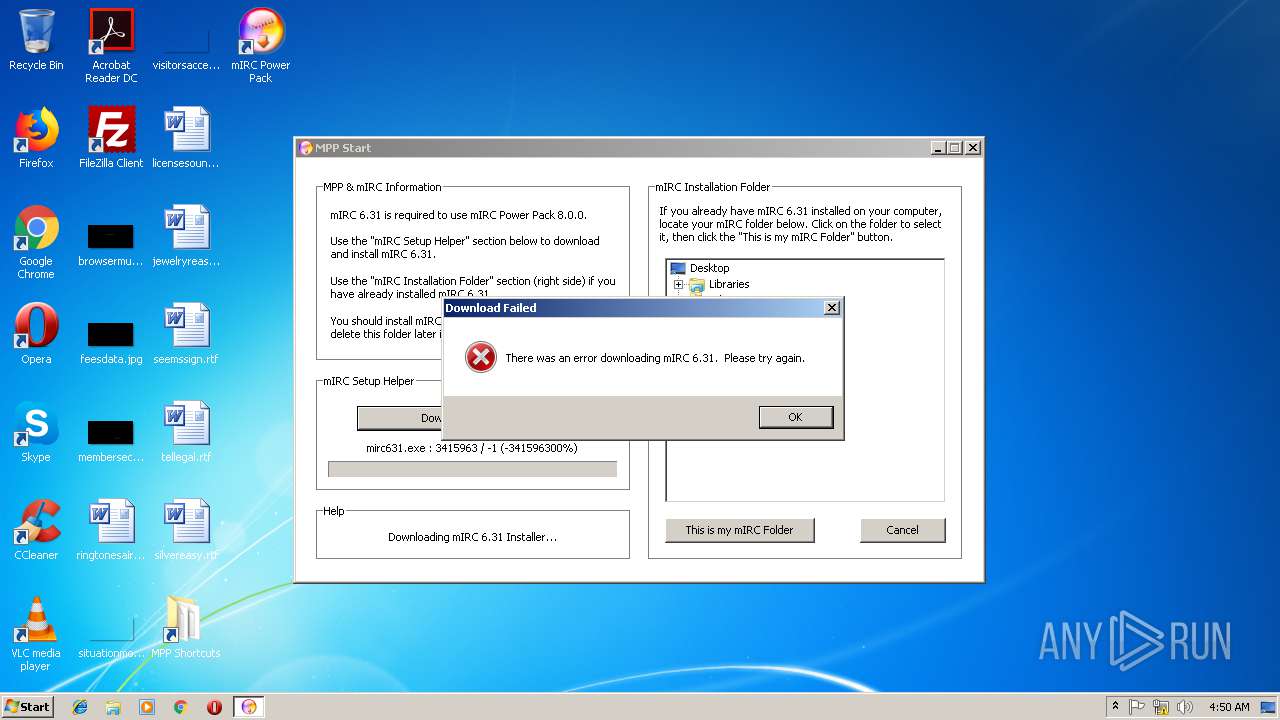The height and width of the screenshot is (720, 1280).
Task: Open Windows Media Player from taskbar
Action: (x=147, y=707)
